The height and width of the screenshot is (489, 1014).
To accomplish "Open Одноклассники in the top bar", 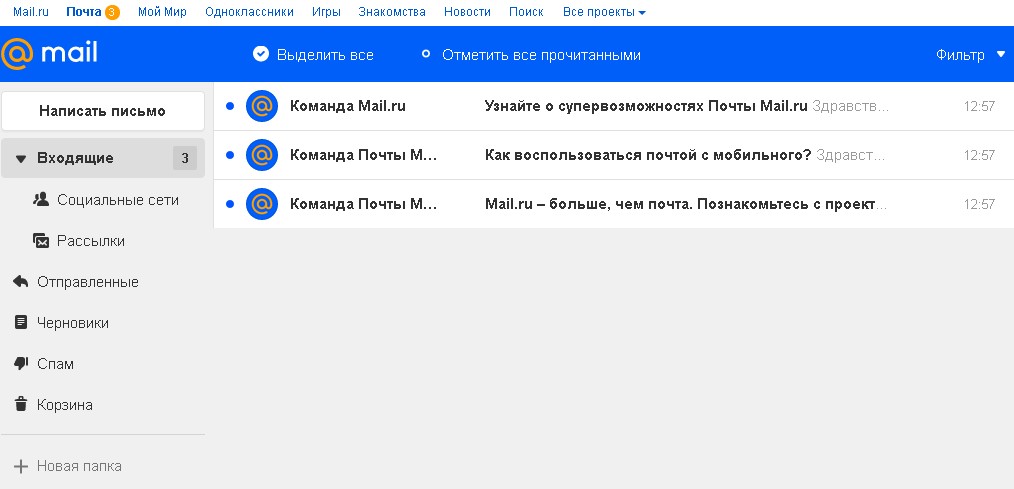I will point(249,12).
